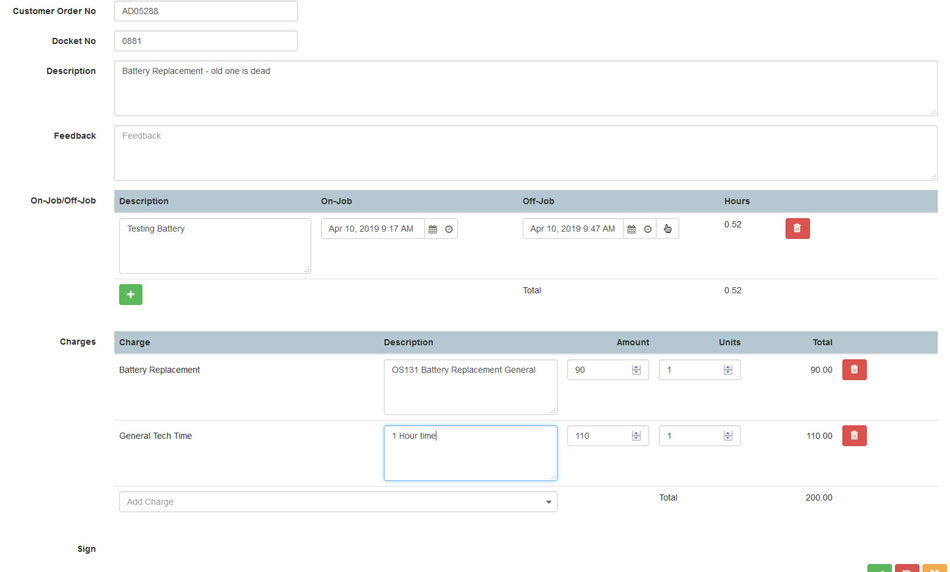Open the Off-Job clock time picker
Screen dimensions: 950x572
click(648, 229)
